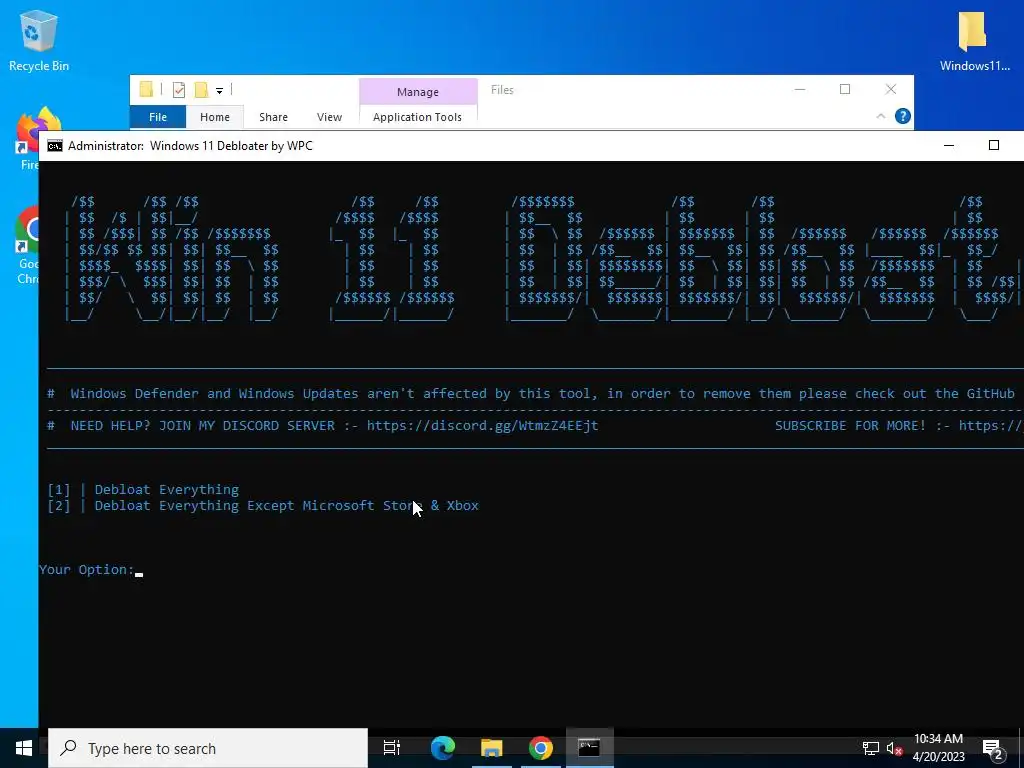1024x768 pixels.
Task: Maximize the Debloater command window
Action: tap(994, 145)
